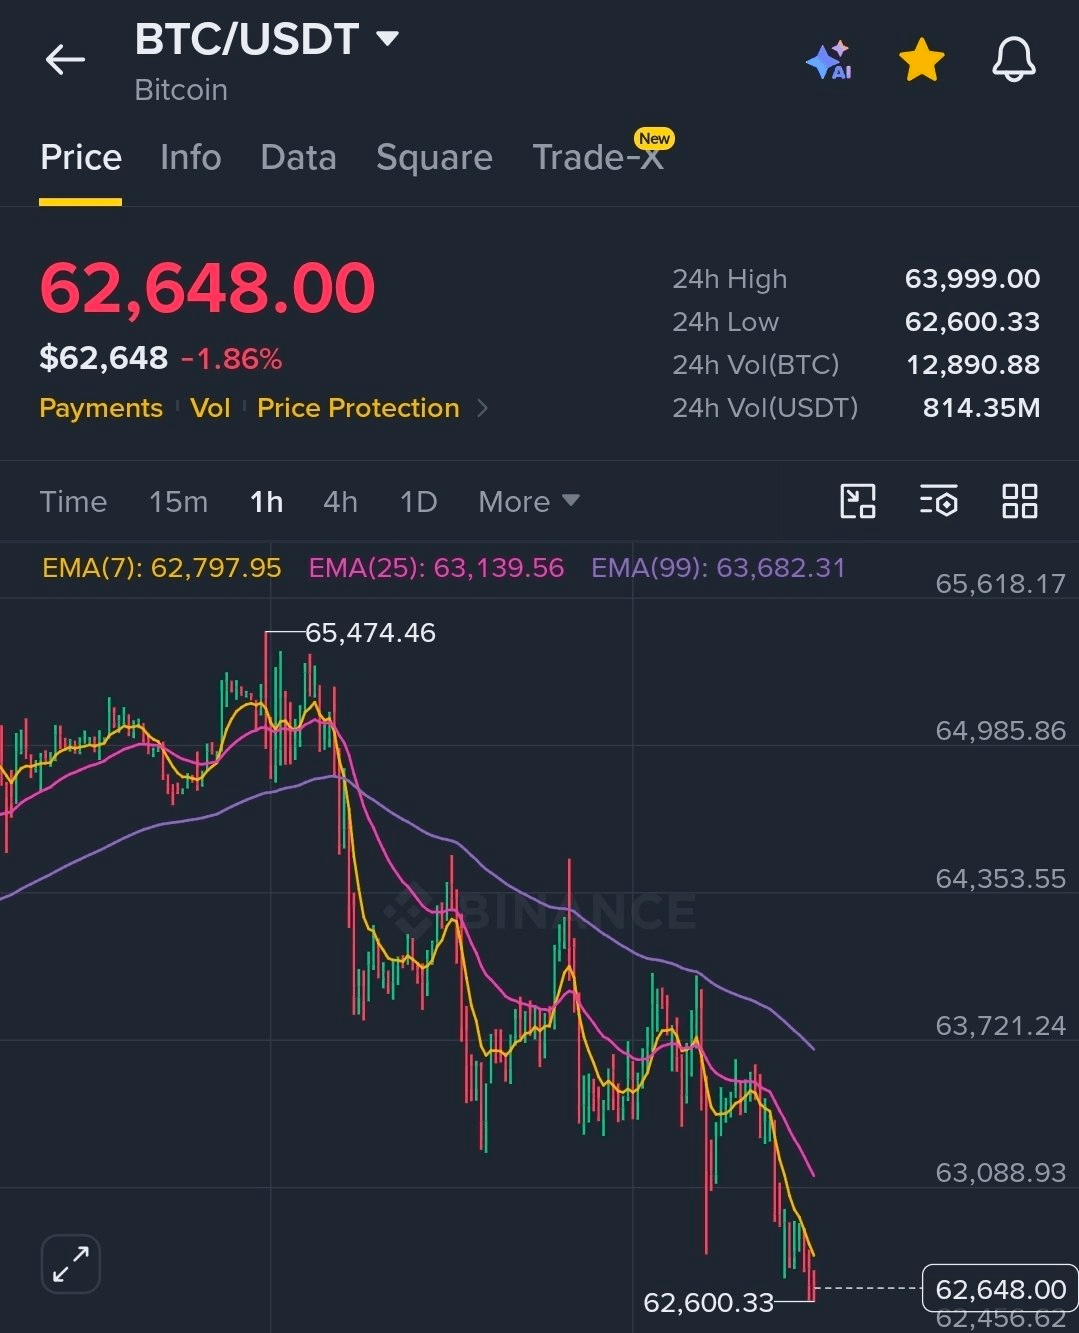
Task: Select the 1h chart interval
Action: tap(266, 501)
